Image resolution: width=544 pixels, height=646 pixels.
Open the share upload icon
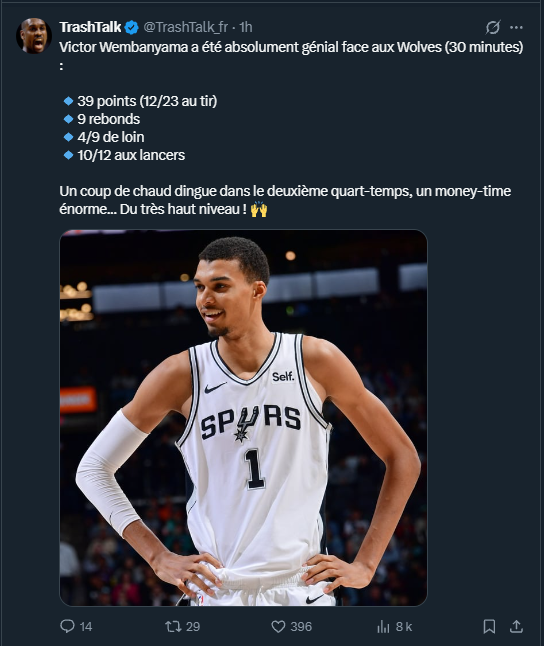516,627
